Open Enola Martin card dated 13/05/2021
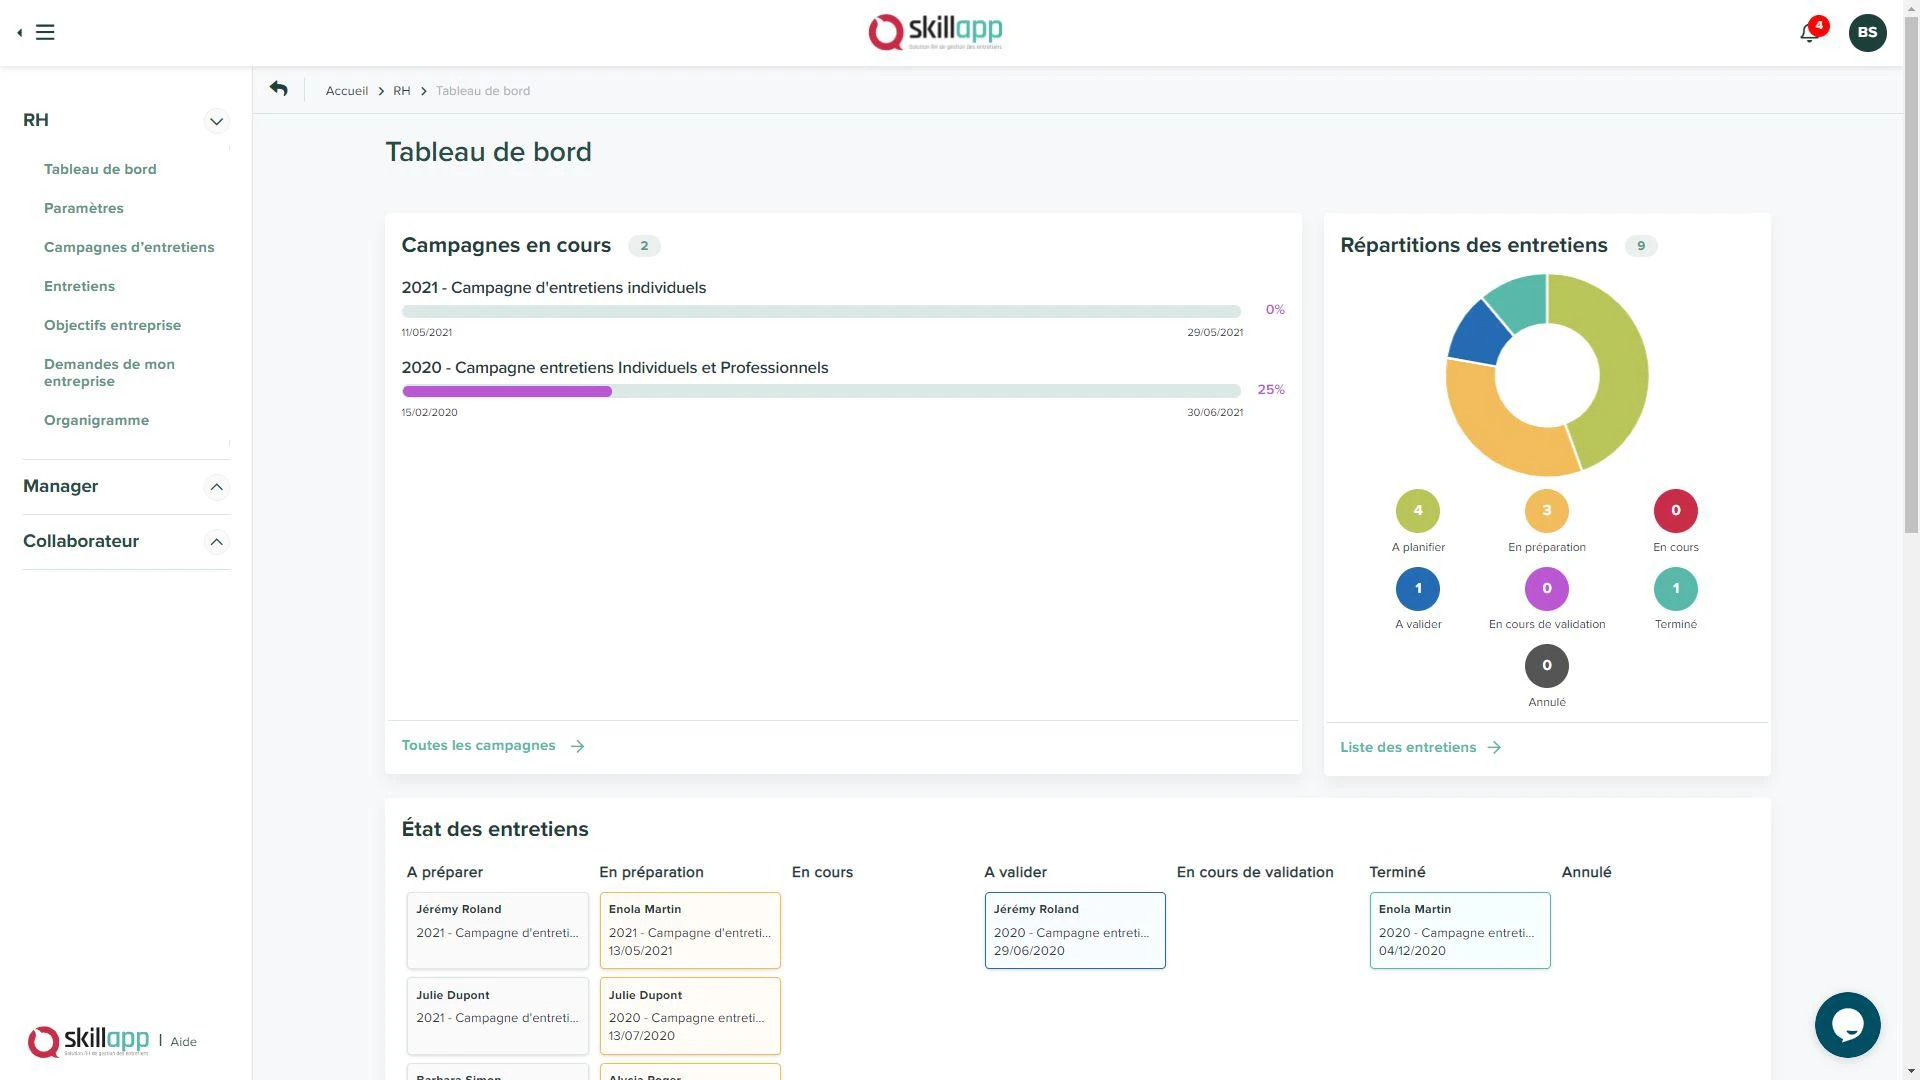 (x=690, y=931)
